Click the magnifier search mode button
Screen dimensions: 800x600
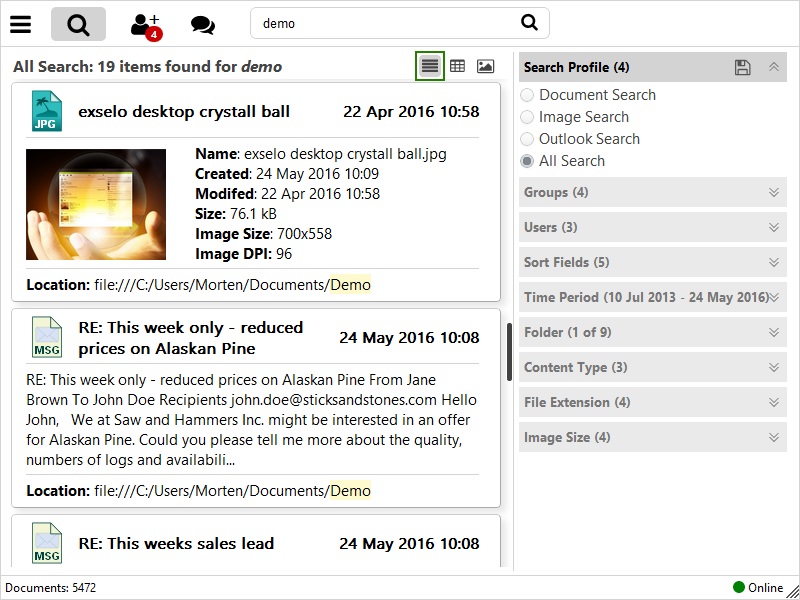[x=78, y=24]
